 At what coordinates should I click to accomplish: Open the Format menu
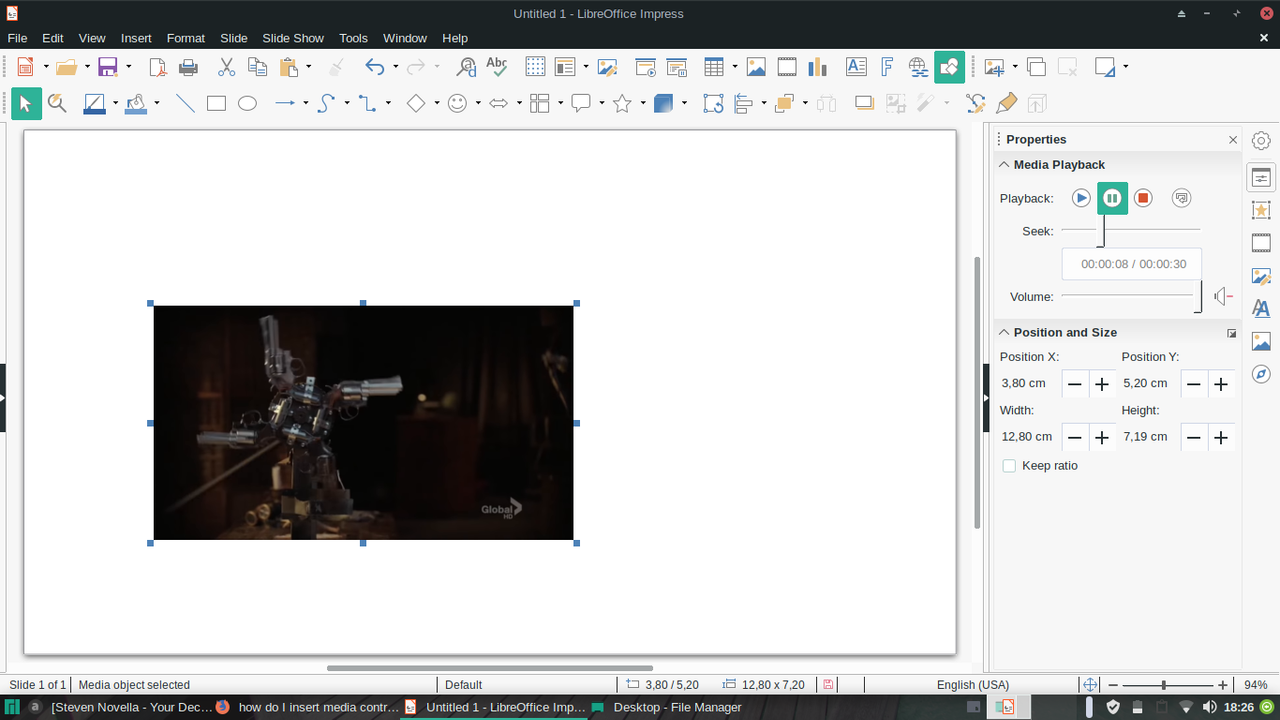point(186,38)
